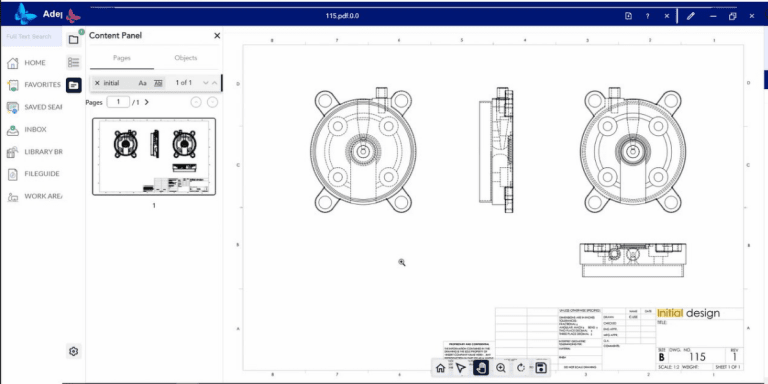Switch to the Objects tab
The image size is (768, 384).
[x=186, y=58]
